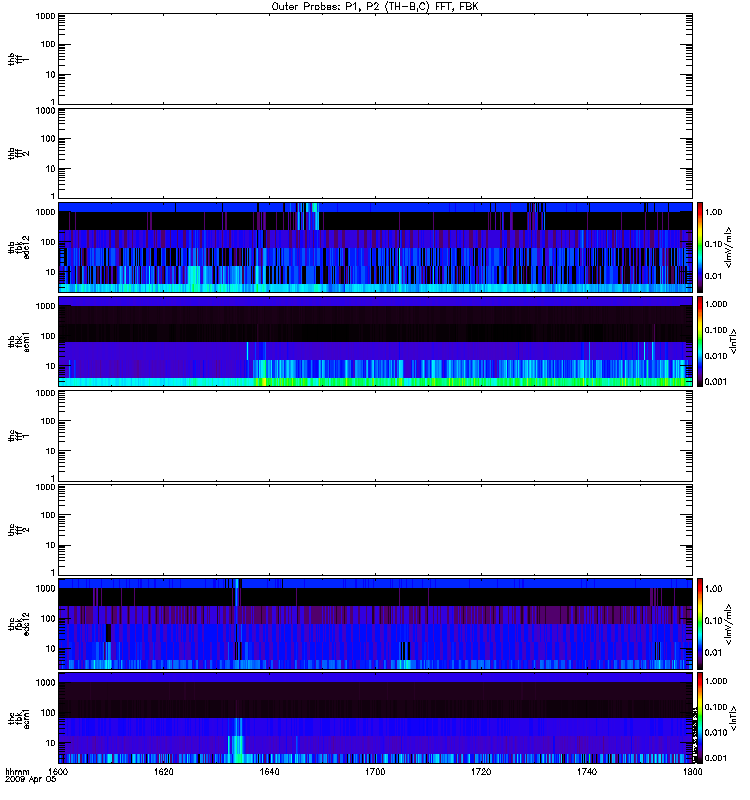This screenshot has height=800, width=750.
Task: Click the "100" y-tick of thb fff 1 panel
Action: click(x=48, y=44)
